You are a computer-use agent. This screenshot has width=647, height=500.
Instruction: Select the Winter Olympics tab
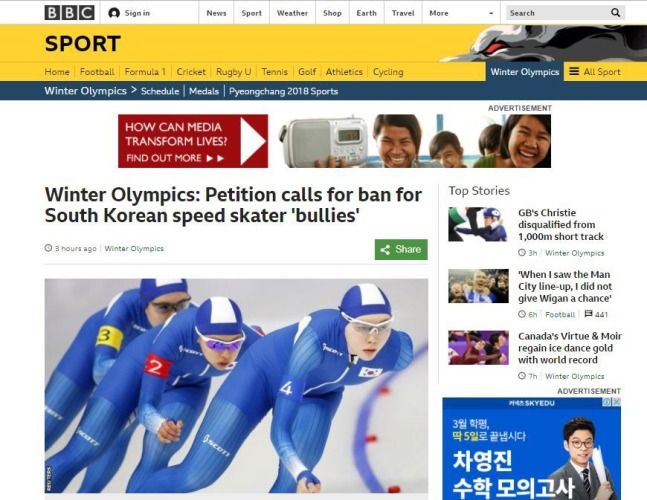click(x=524, y=72)
